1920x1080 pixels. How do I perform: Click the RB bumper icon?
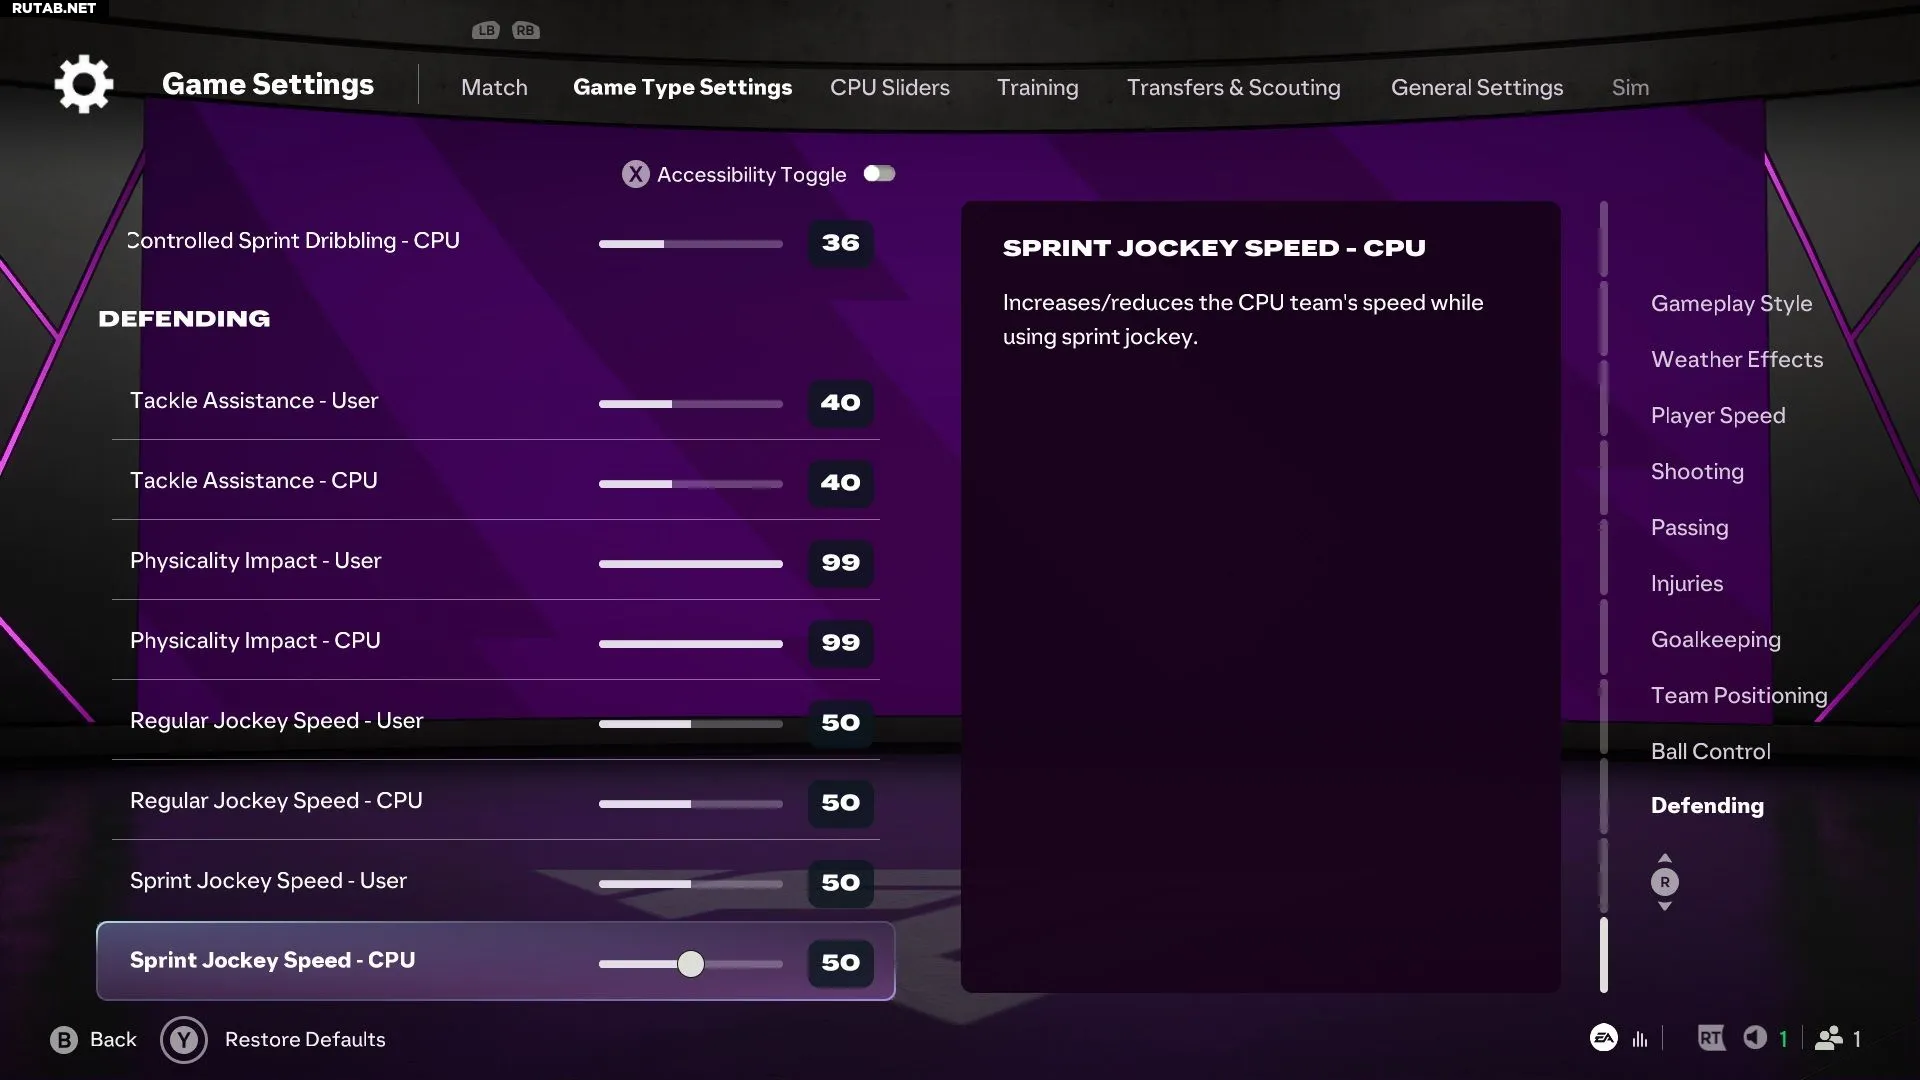pyautogui.click(x=526, y=30)
